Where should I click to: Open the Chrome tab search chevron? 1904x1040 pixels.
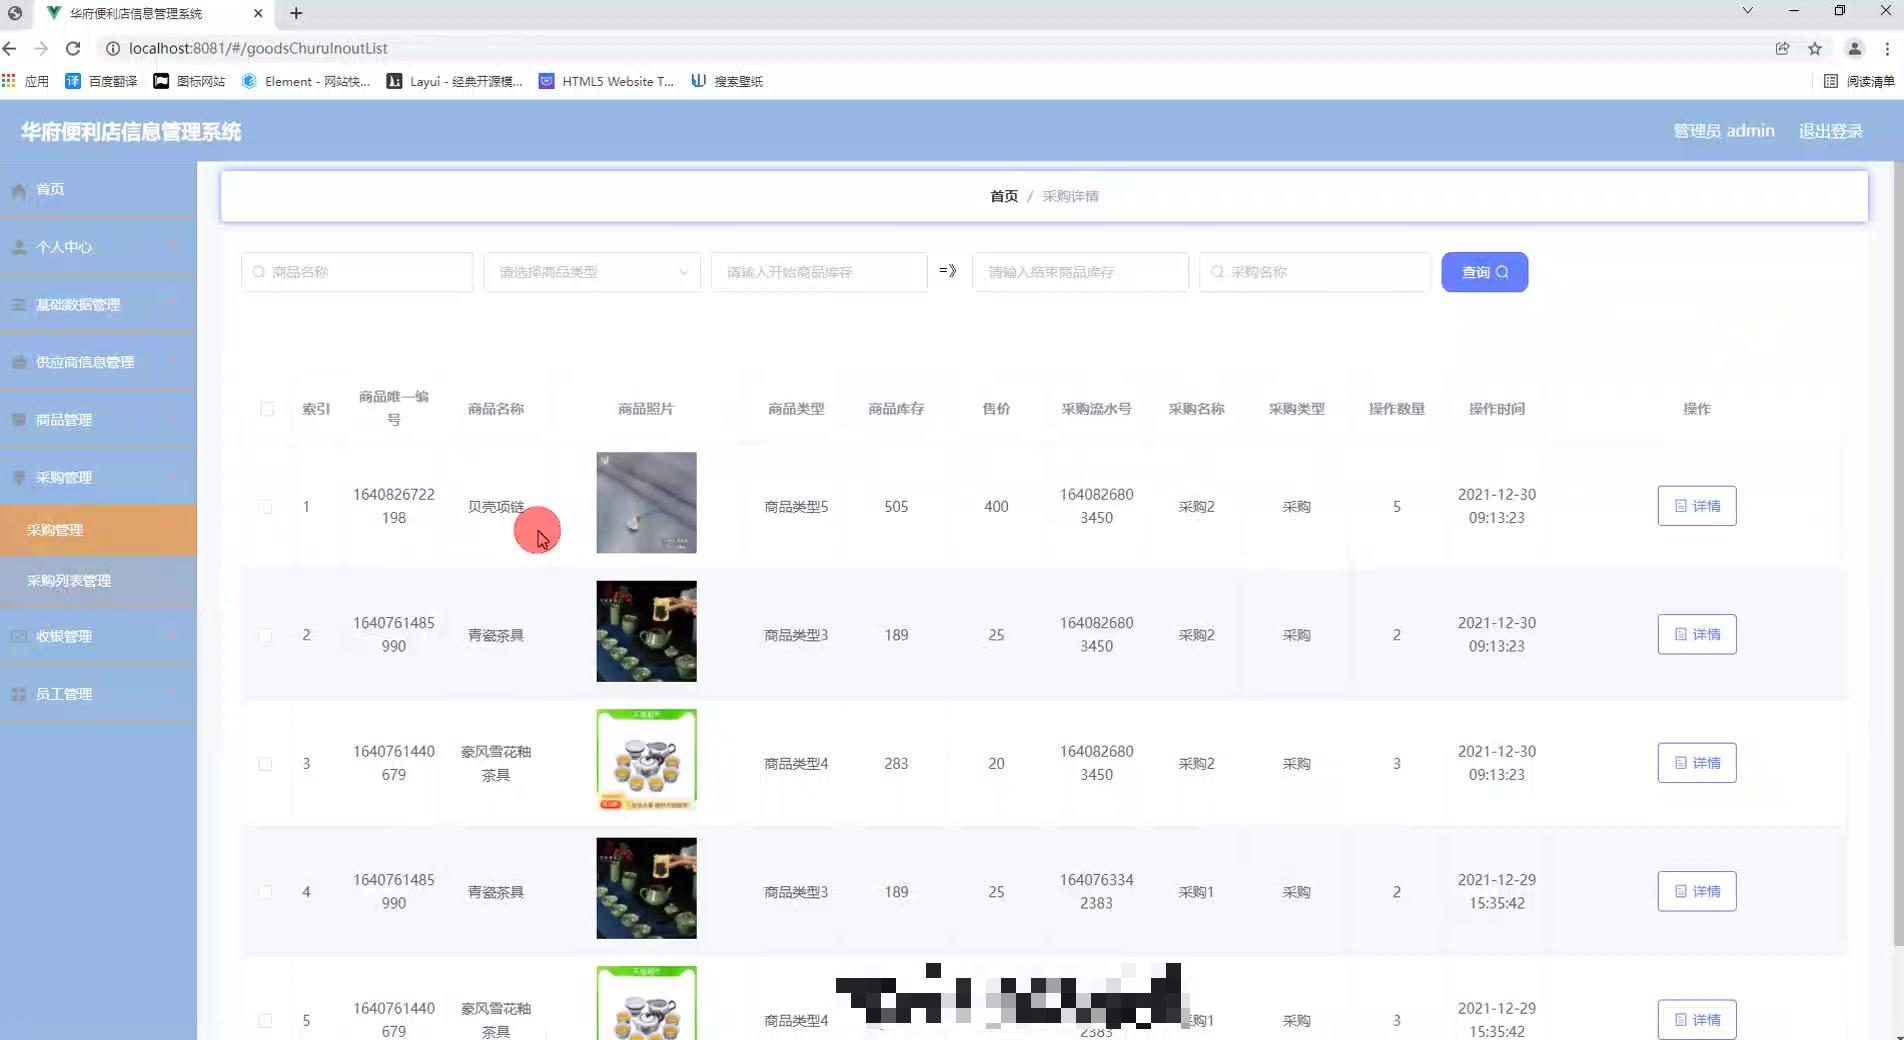tap(1747, 11)
